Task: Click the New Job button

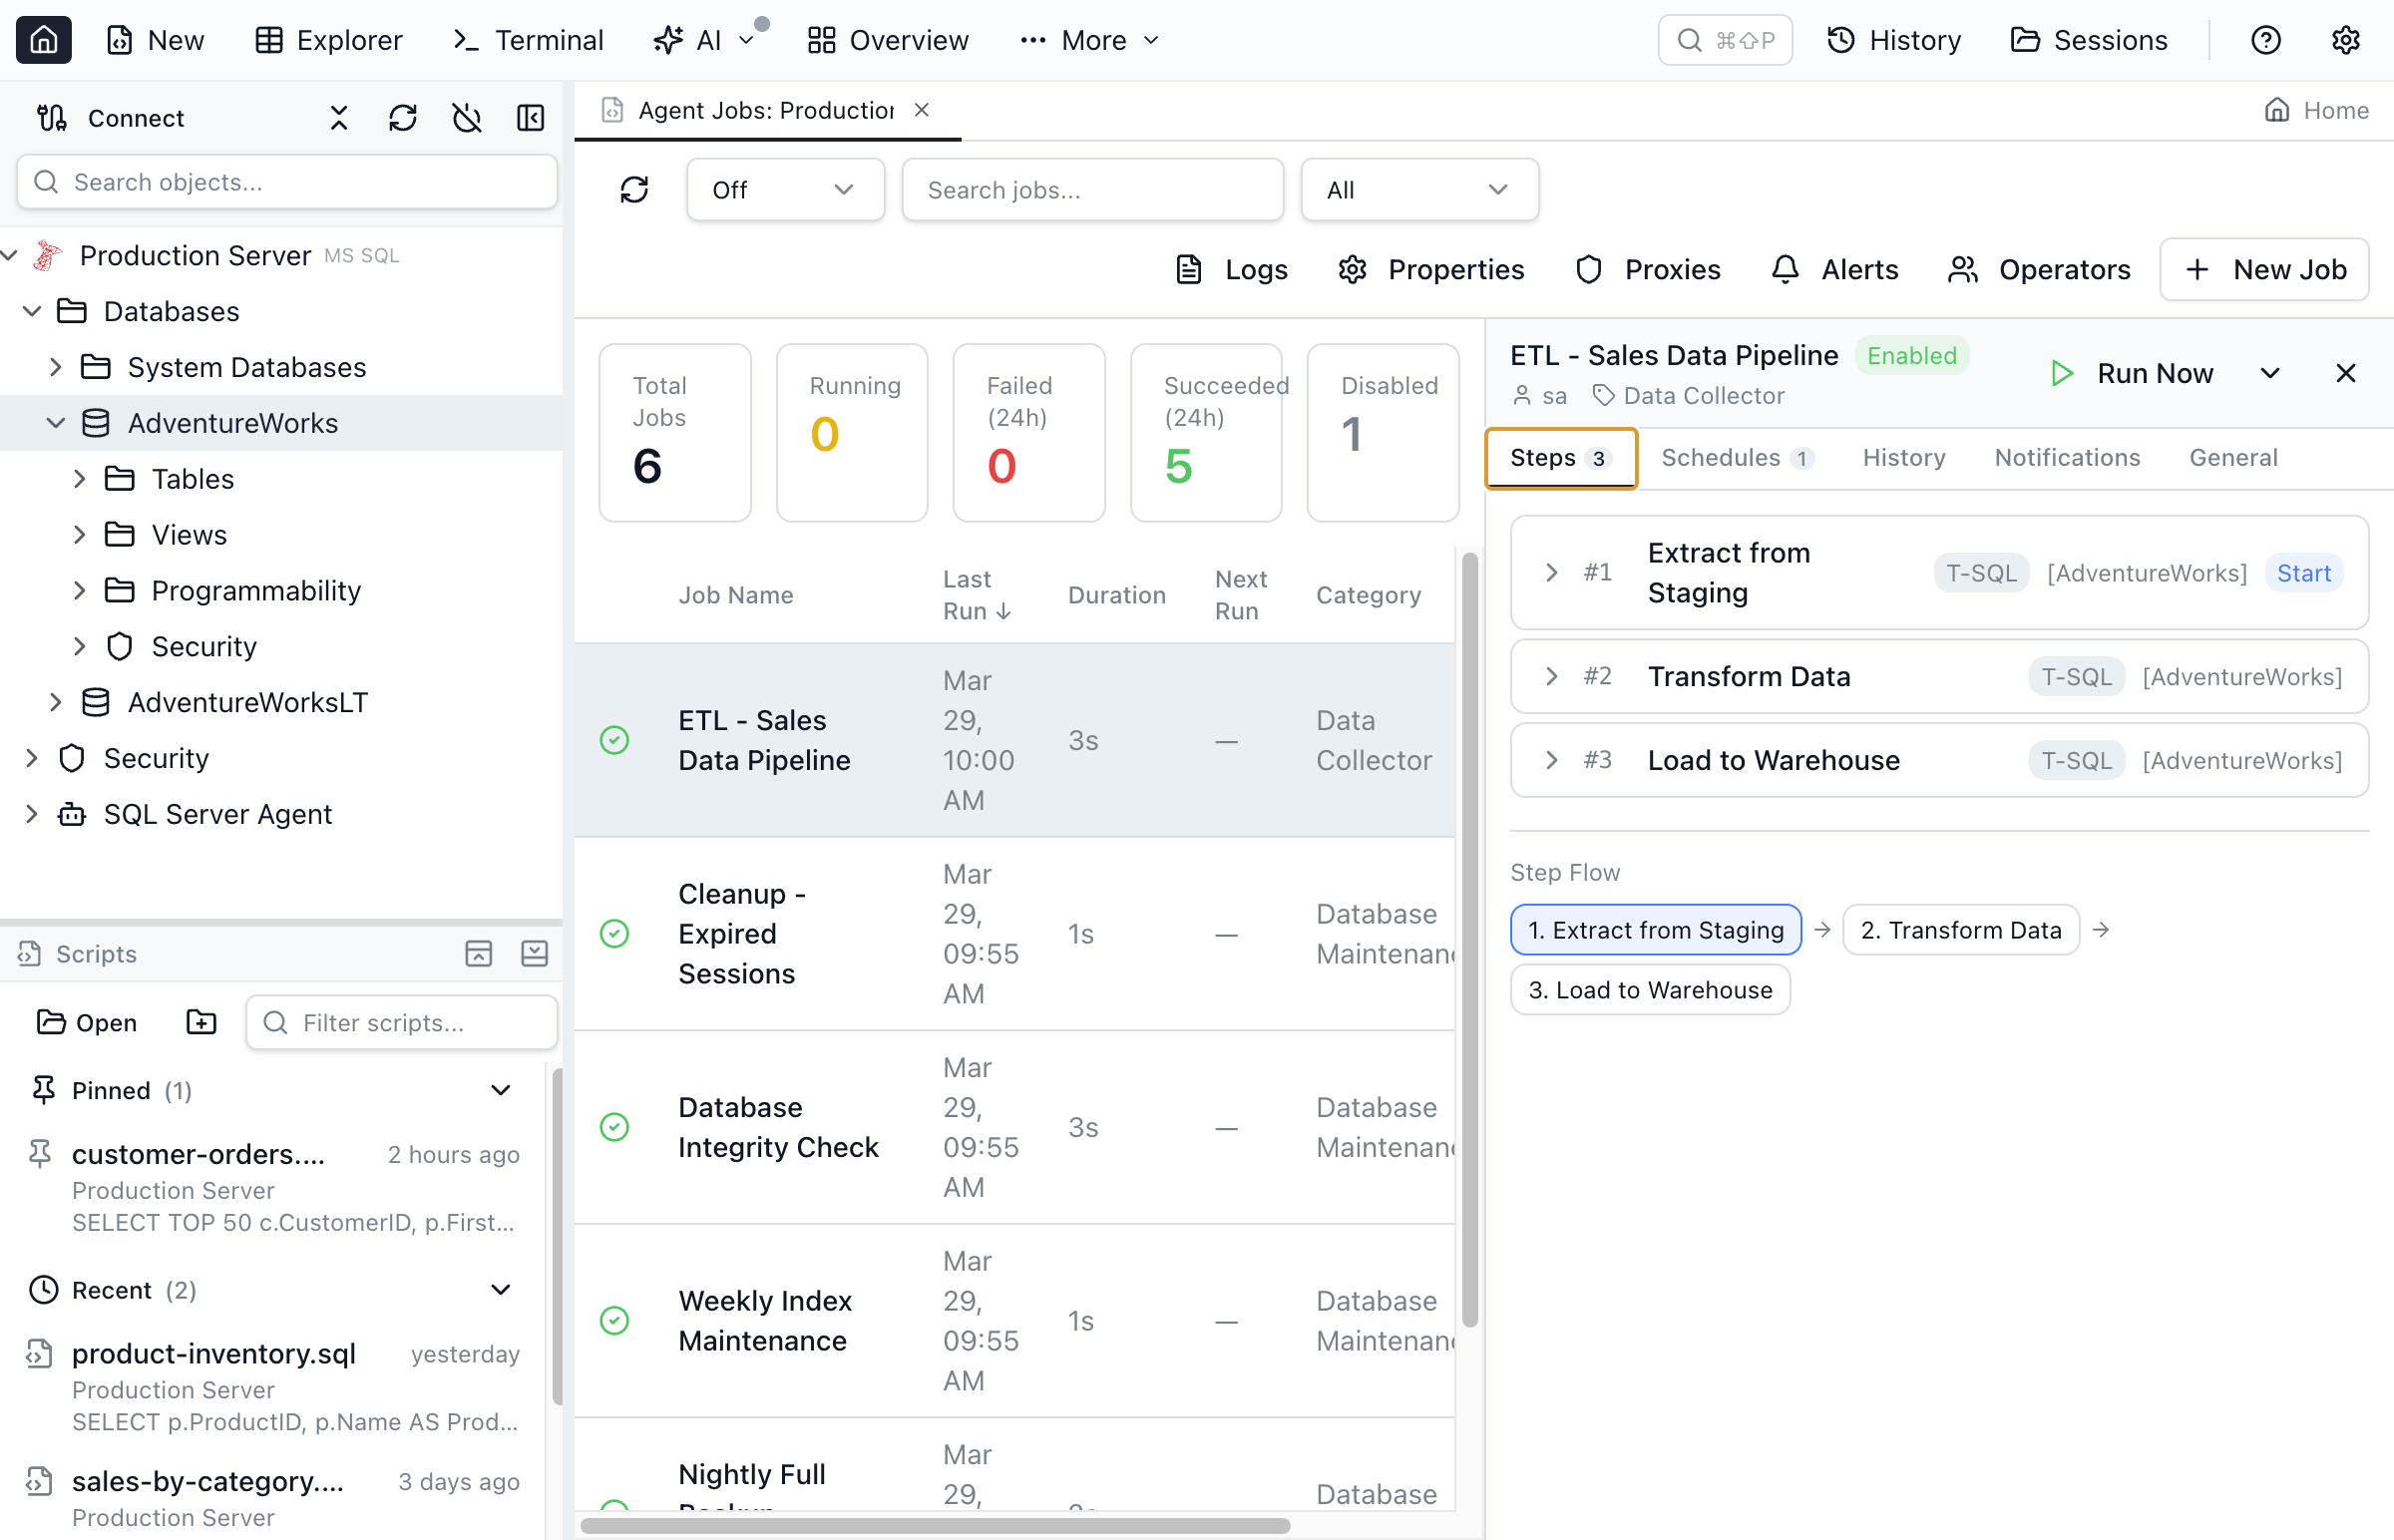Action: [x=2263, y=269]
